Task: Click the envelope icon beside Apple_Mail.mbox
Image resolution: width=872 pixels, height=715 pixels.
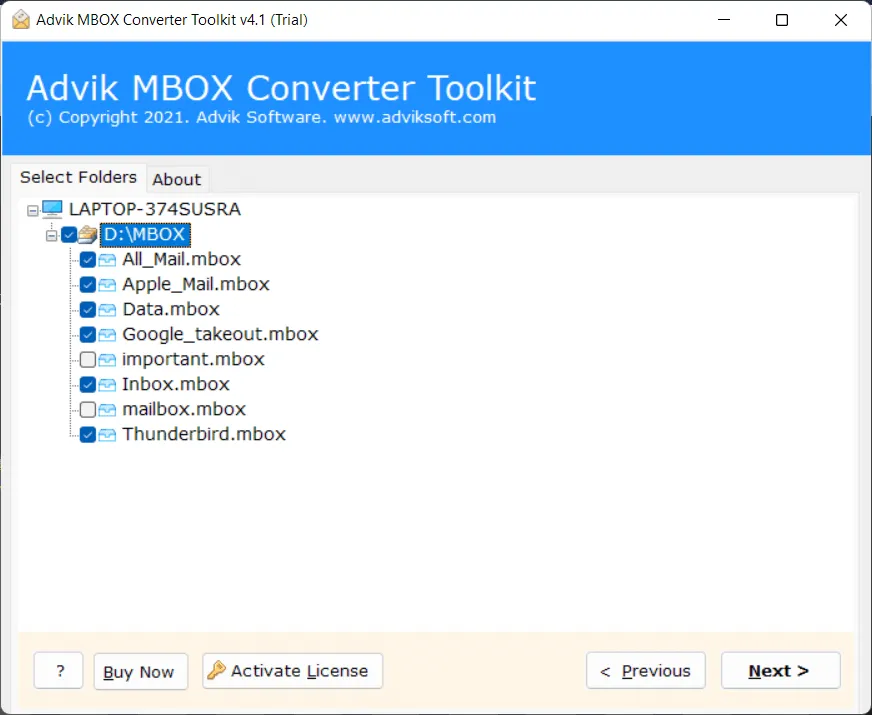Action: 106,284
